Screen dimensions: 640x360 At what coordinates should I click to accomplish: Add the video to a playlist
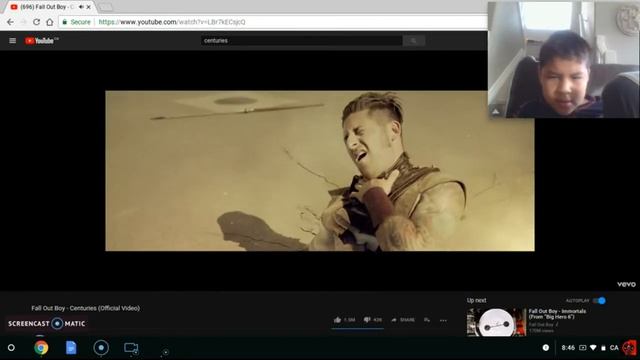(427, 320)
